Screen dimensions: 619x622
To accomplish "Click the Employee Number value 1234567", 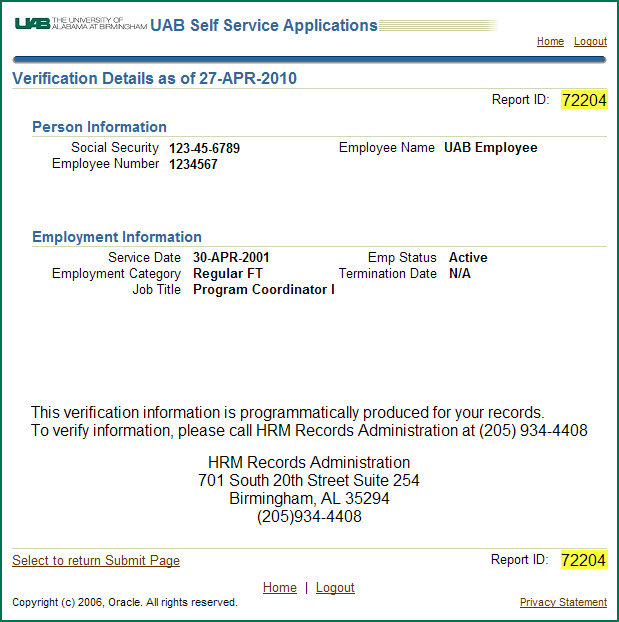I will coord(193,164).
